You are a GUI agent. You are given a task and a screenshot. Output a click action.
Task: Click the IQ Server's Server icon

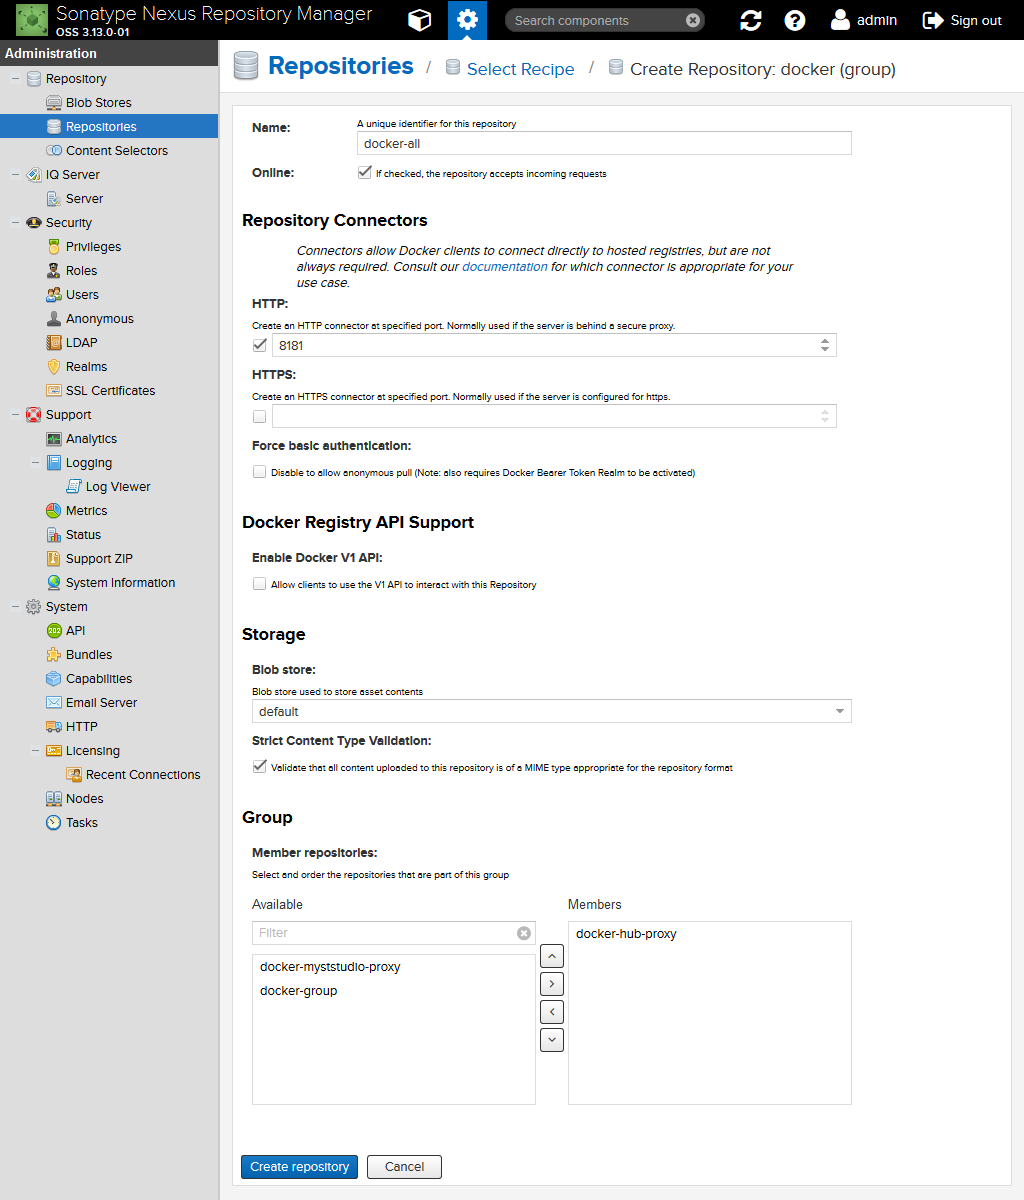pos(54,199)
